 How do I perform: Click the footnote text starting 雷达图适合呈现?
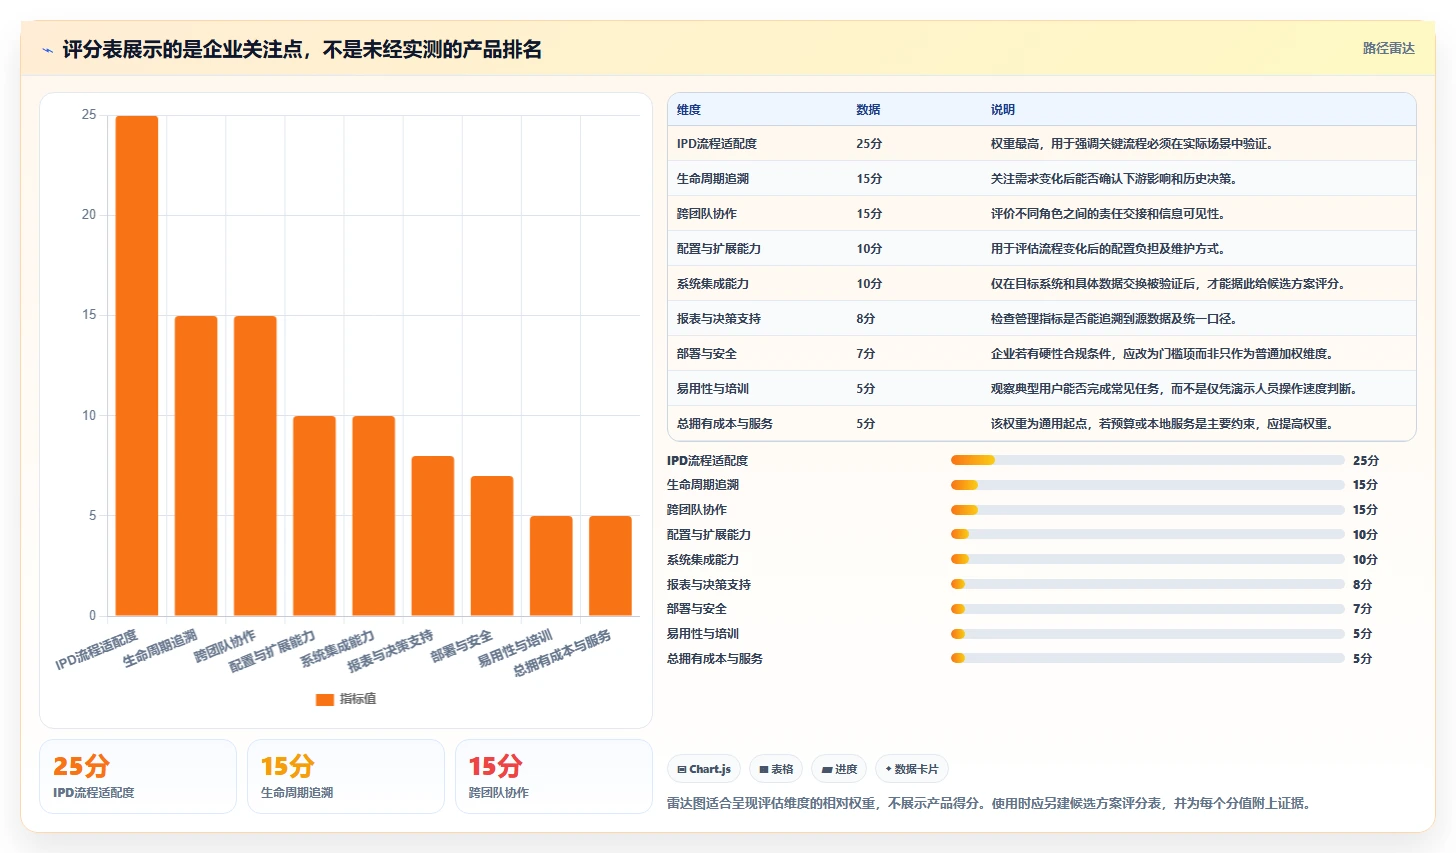pyautogui.click(x=988, y=803)
